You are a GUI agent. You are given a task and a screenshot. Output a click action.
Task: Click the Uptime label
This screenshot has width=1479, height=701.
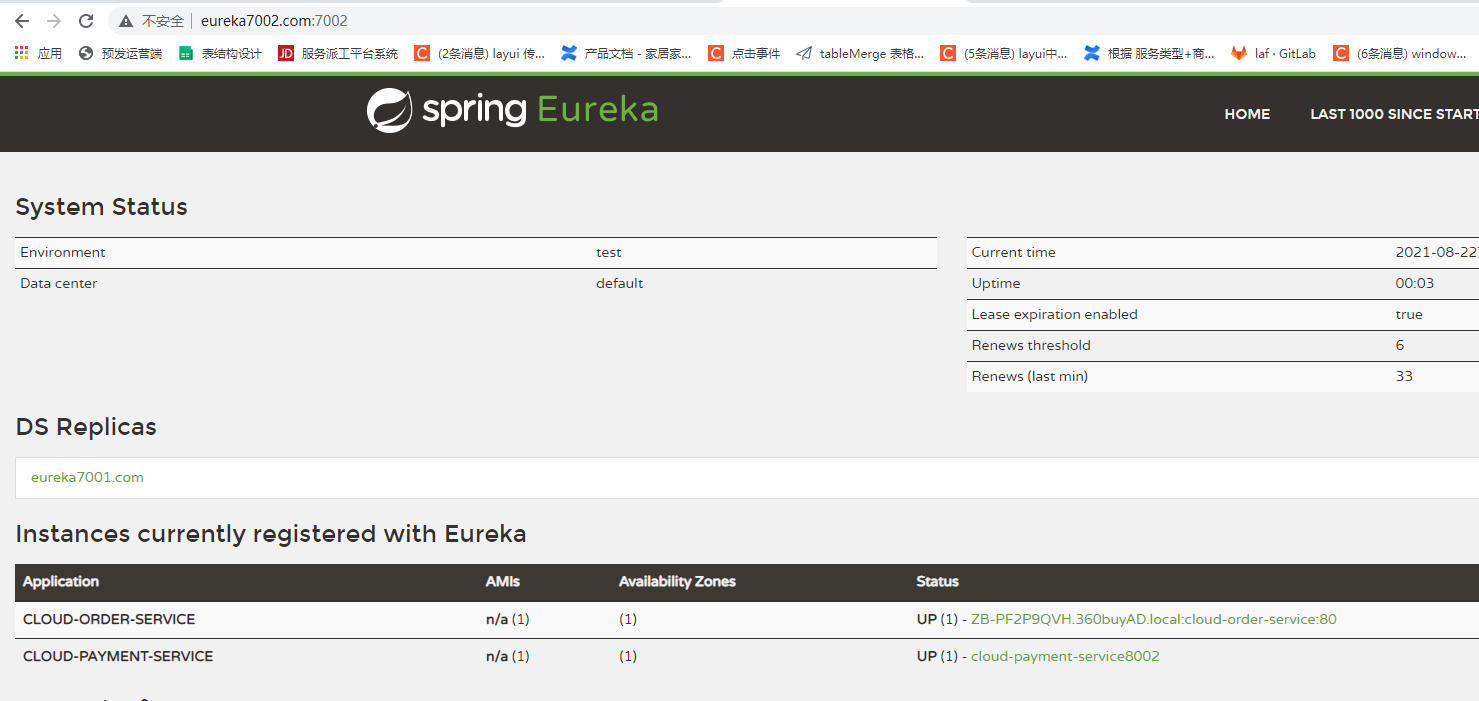coord(996,283)
